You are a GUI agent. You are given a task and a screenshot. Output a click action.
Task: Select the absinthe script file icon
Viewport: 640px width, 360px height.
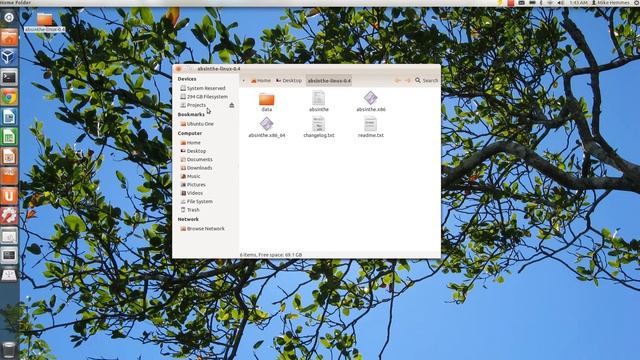pos(318,98)
